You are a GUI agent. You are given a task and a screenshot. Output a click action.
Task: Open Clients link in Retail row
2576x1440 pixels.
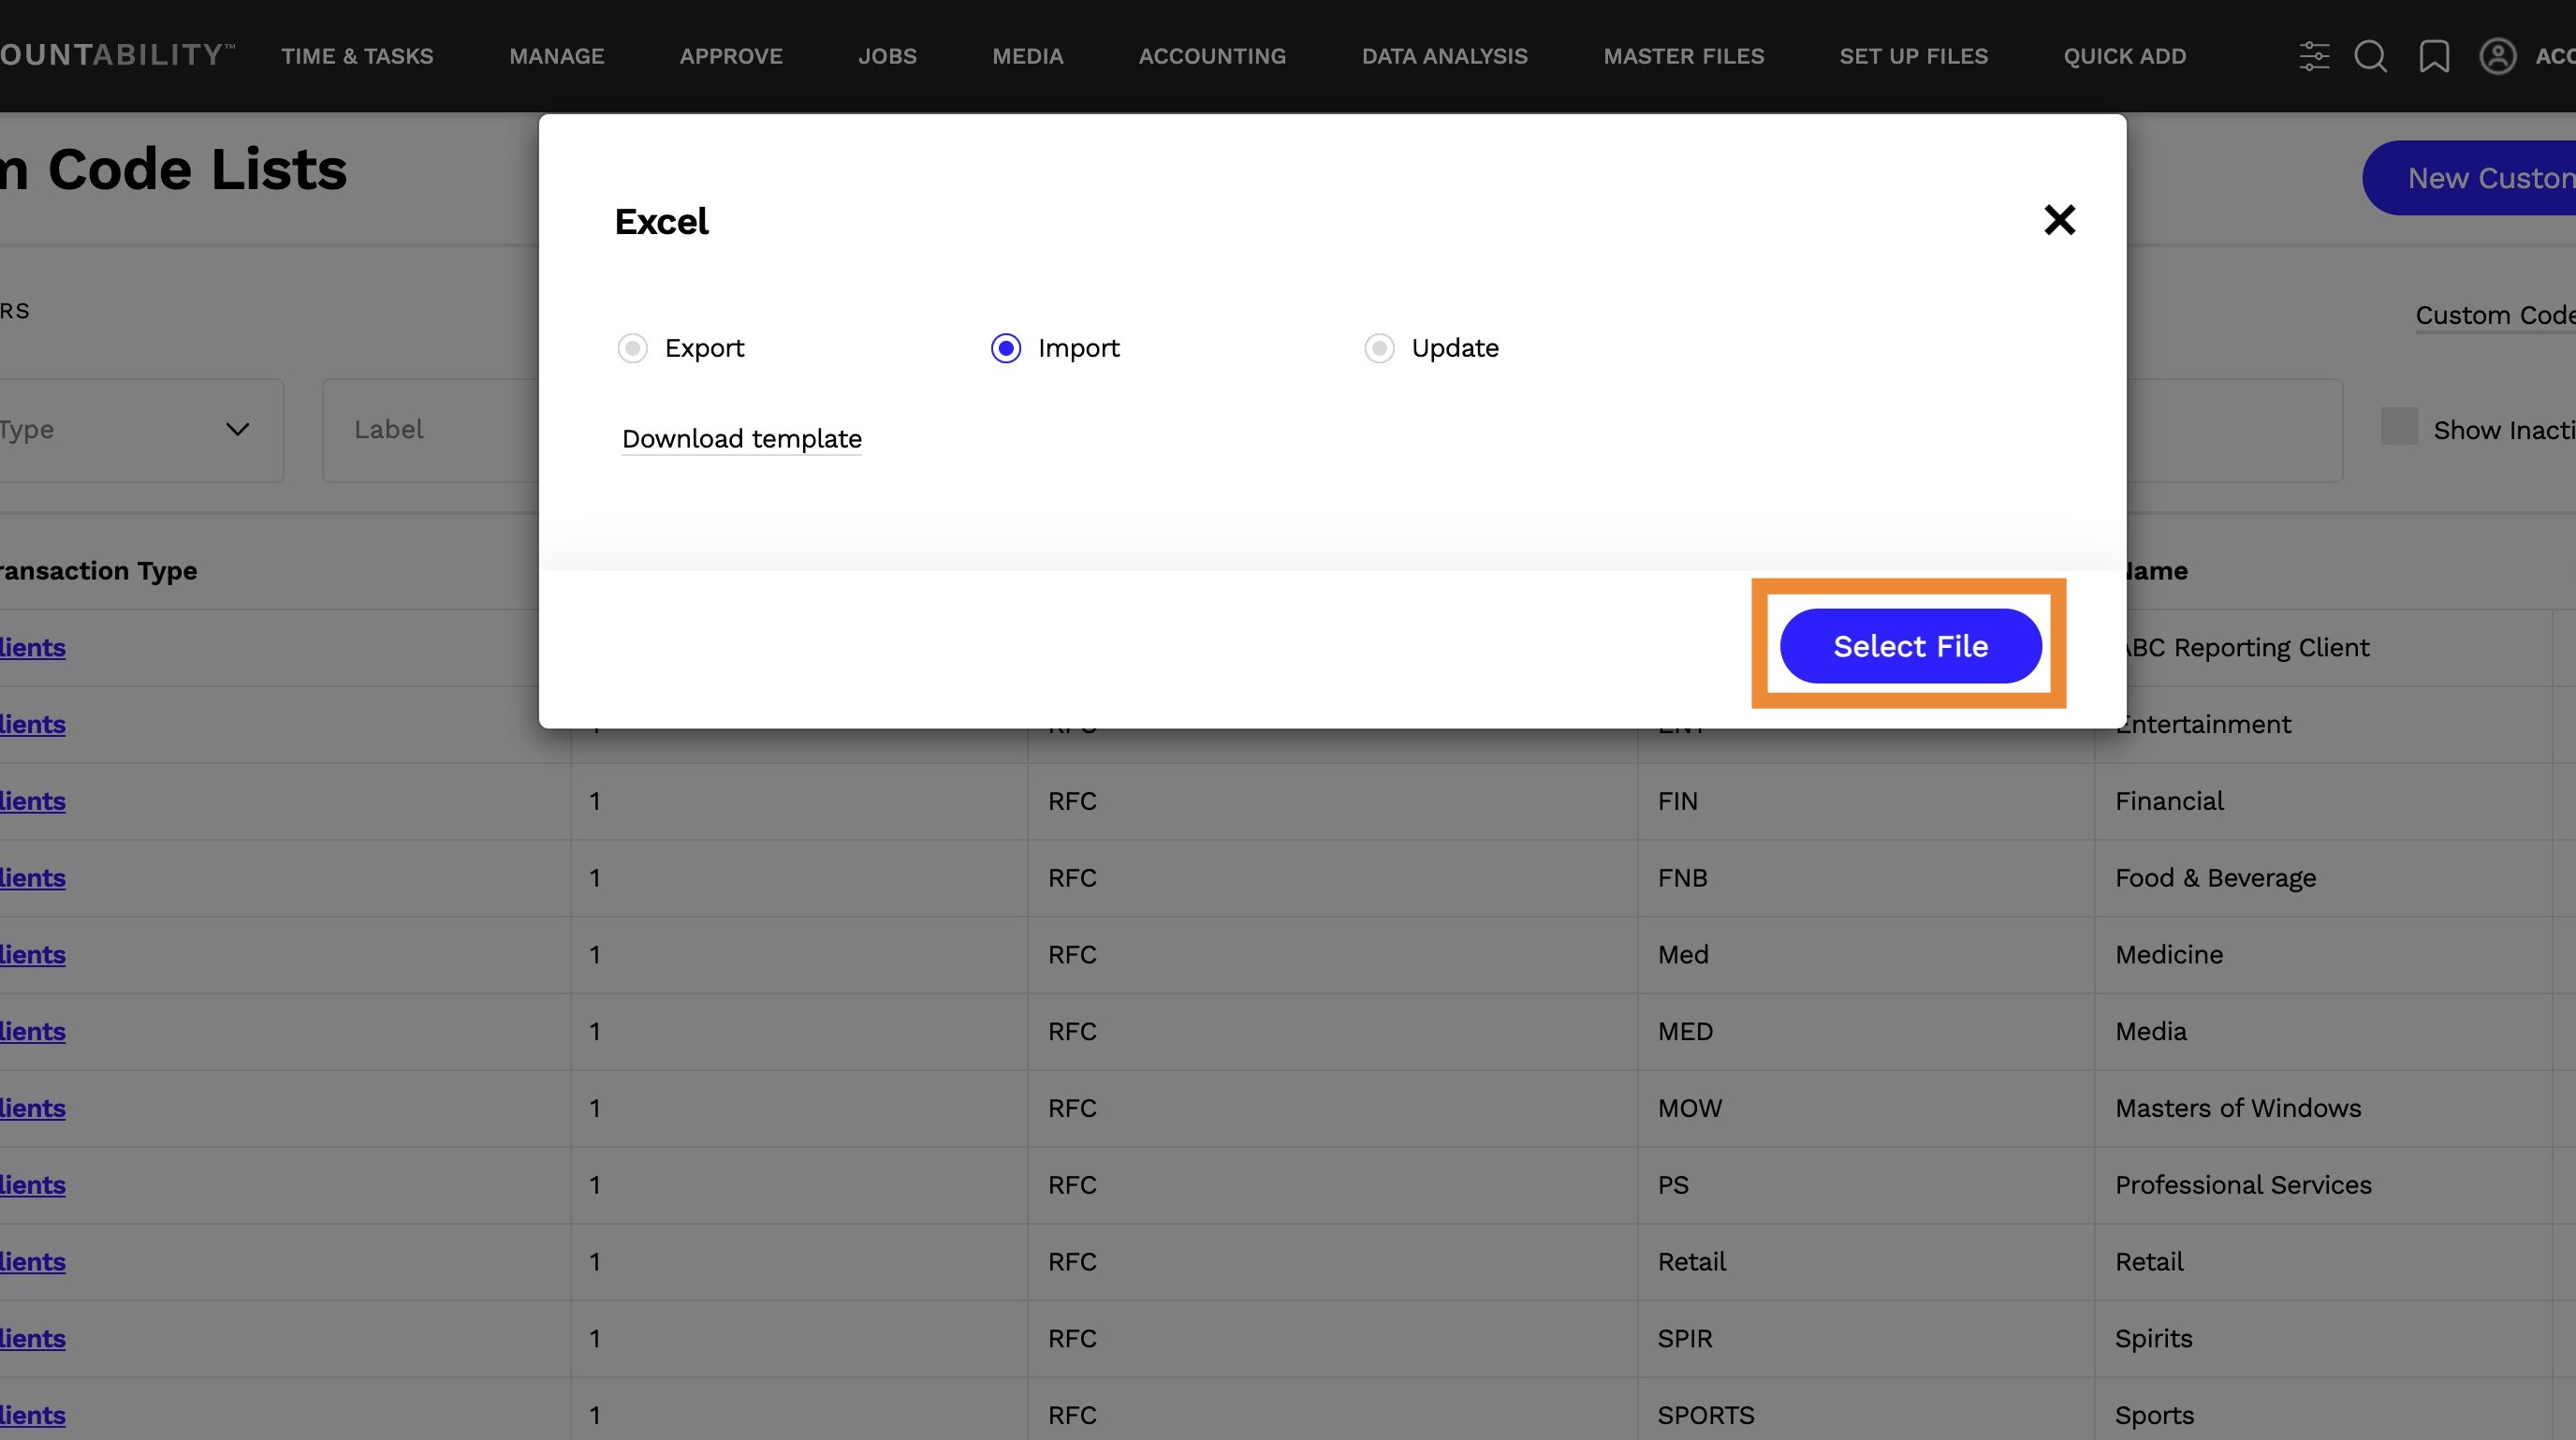(x=32, y=1262)
